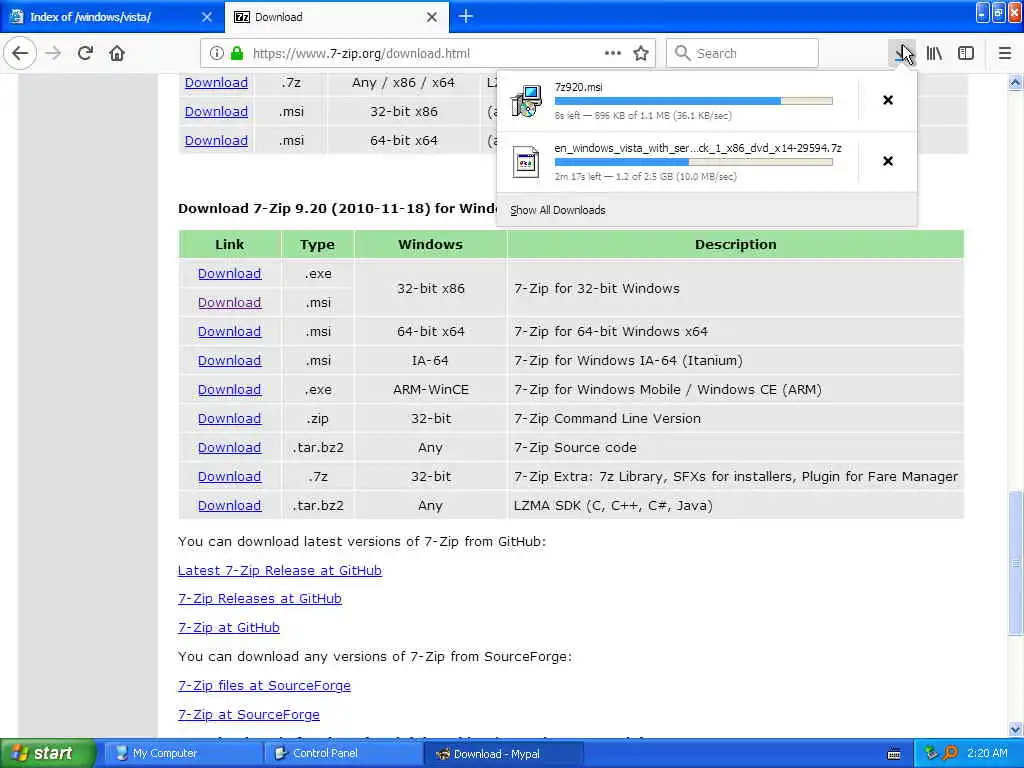Open the keyboard icon on taskbar
This screenshot has height=768, width=1024.
coord(894,754)
